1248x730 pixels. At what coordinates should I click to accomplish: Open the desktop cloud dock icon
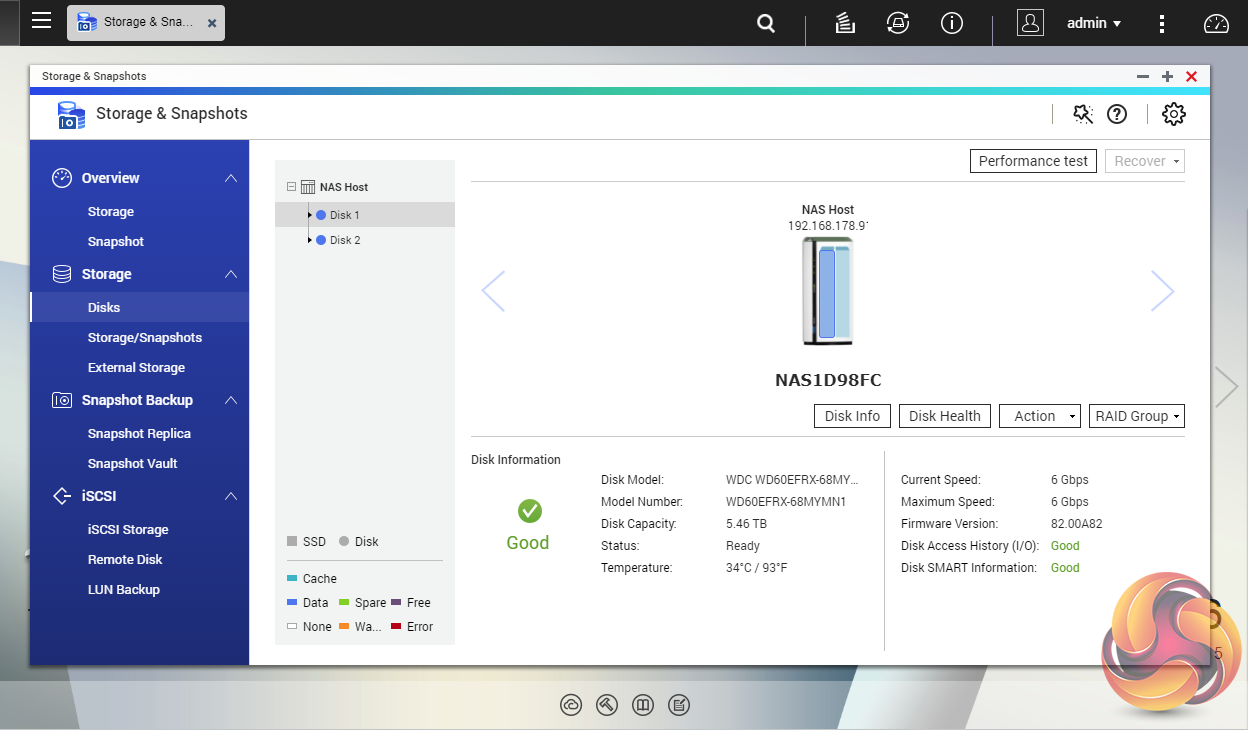pyautogui.click(x=571, y=705)
